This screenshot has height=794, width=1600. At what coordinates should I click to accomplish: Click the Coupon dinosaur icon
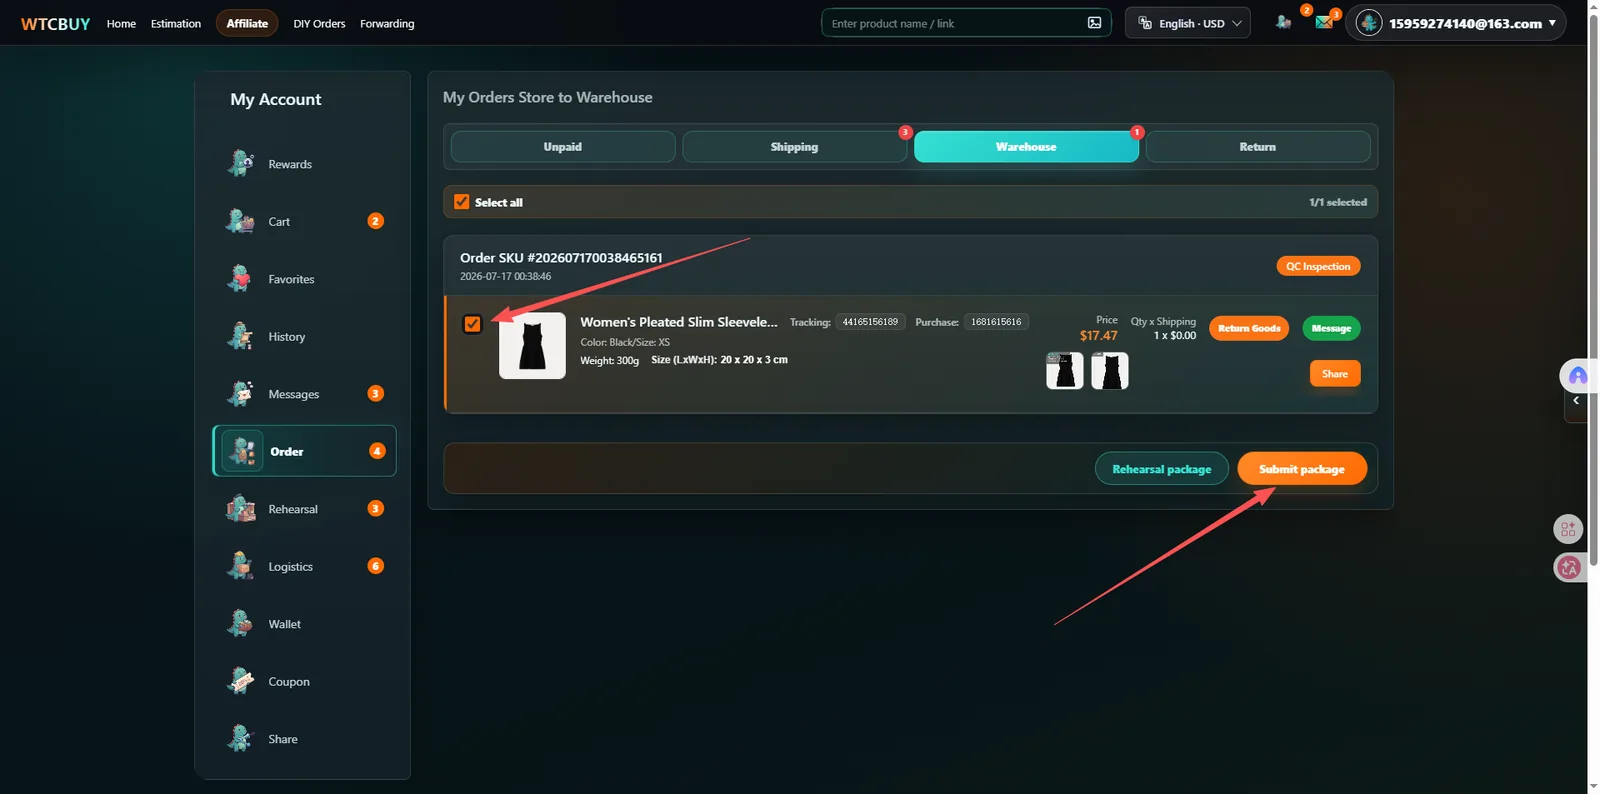pyautogui.click(x=240, y=681)
